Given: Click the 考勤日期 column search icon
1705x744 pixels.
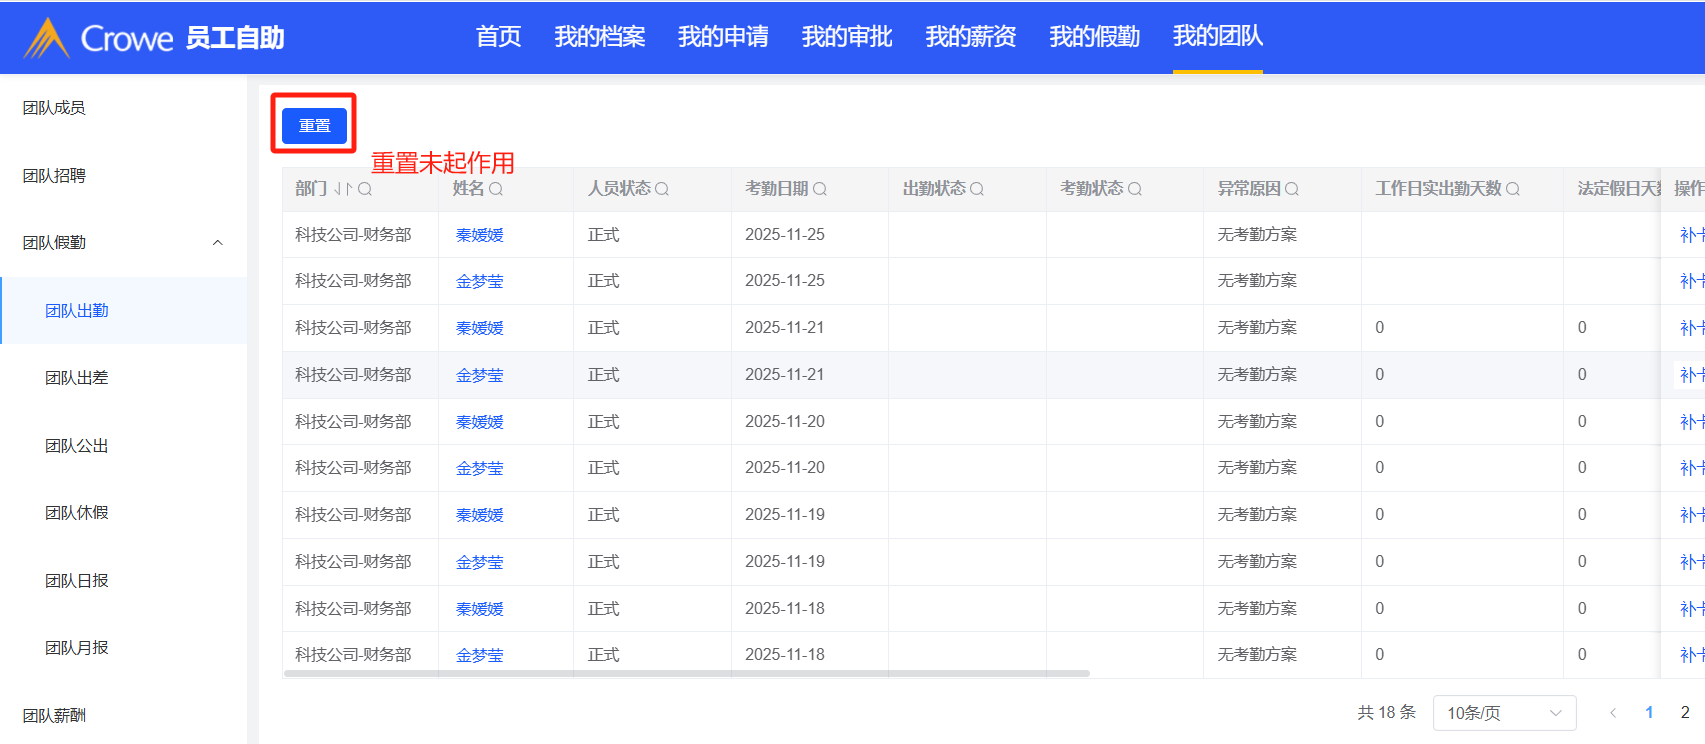Looking at the screenshot, I should tap(820, 189).
